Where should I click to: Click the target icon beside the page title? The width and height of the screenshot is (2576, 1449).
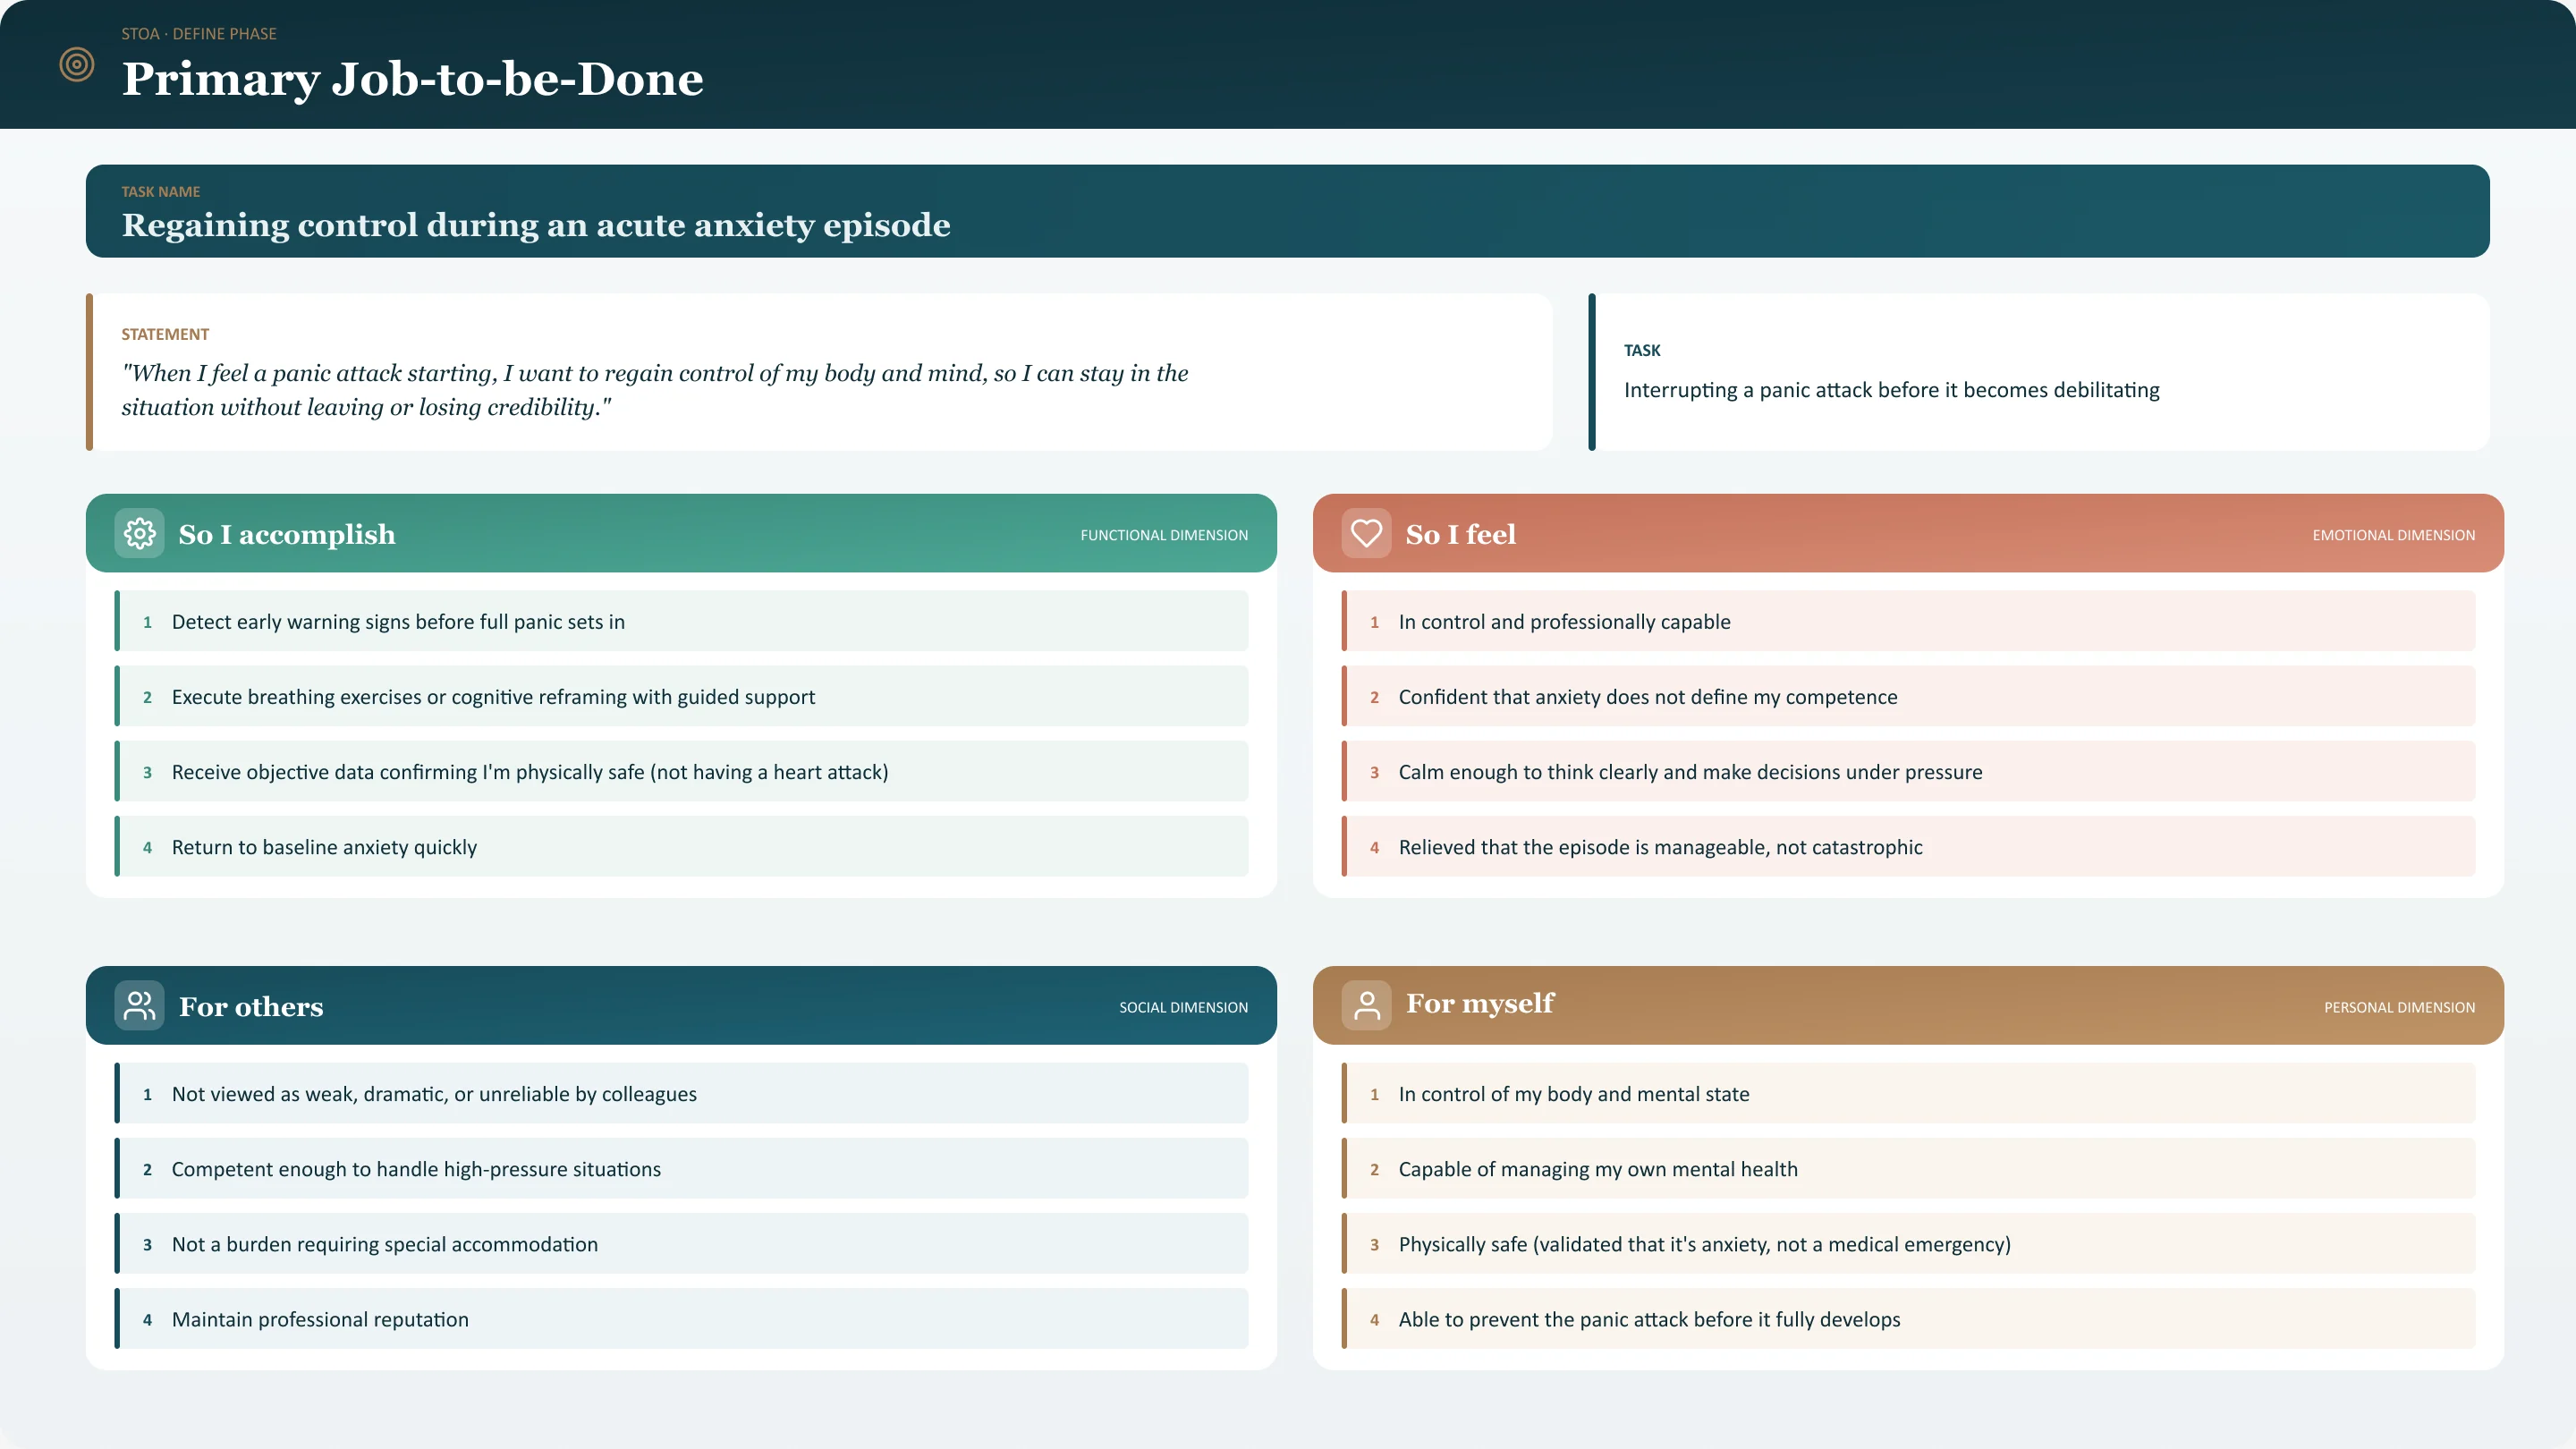click(77, 65)
